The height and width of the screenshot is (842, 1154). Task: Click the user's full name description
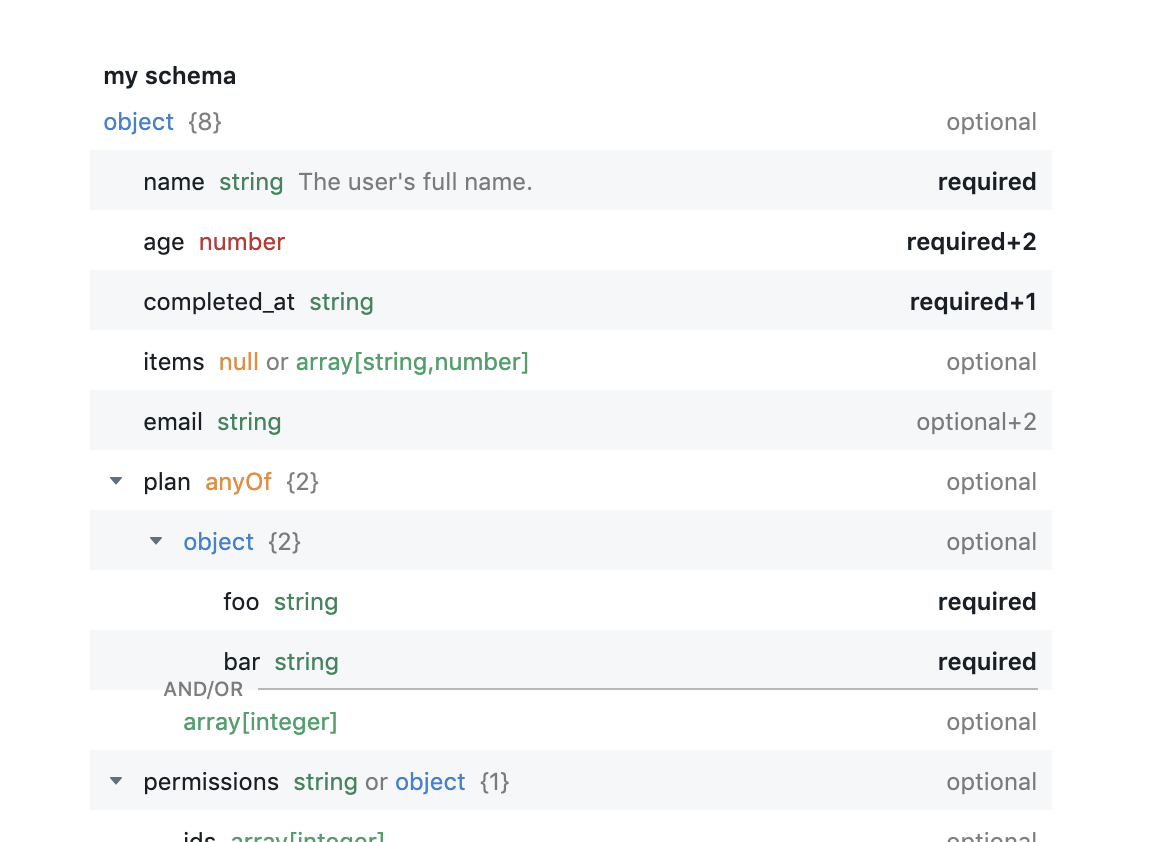[x=415, y=182]
